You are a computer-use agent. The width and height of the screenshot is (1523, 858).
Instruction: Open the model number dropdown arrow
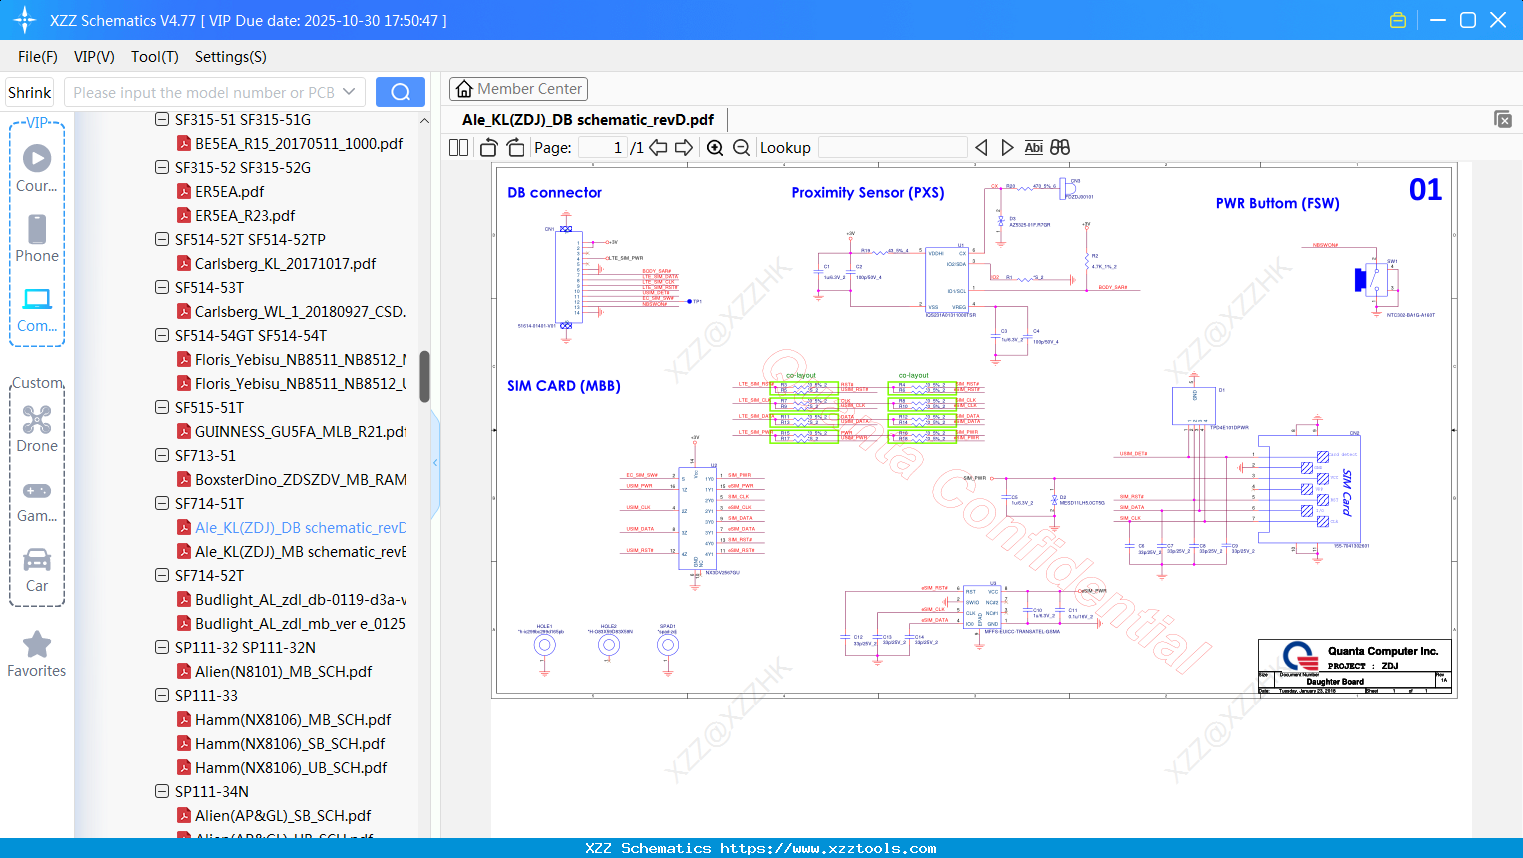pyautogui.click(x=349, y=92)
